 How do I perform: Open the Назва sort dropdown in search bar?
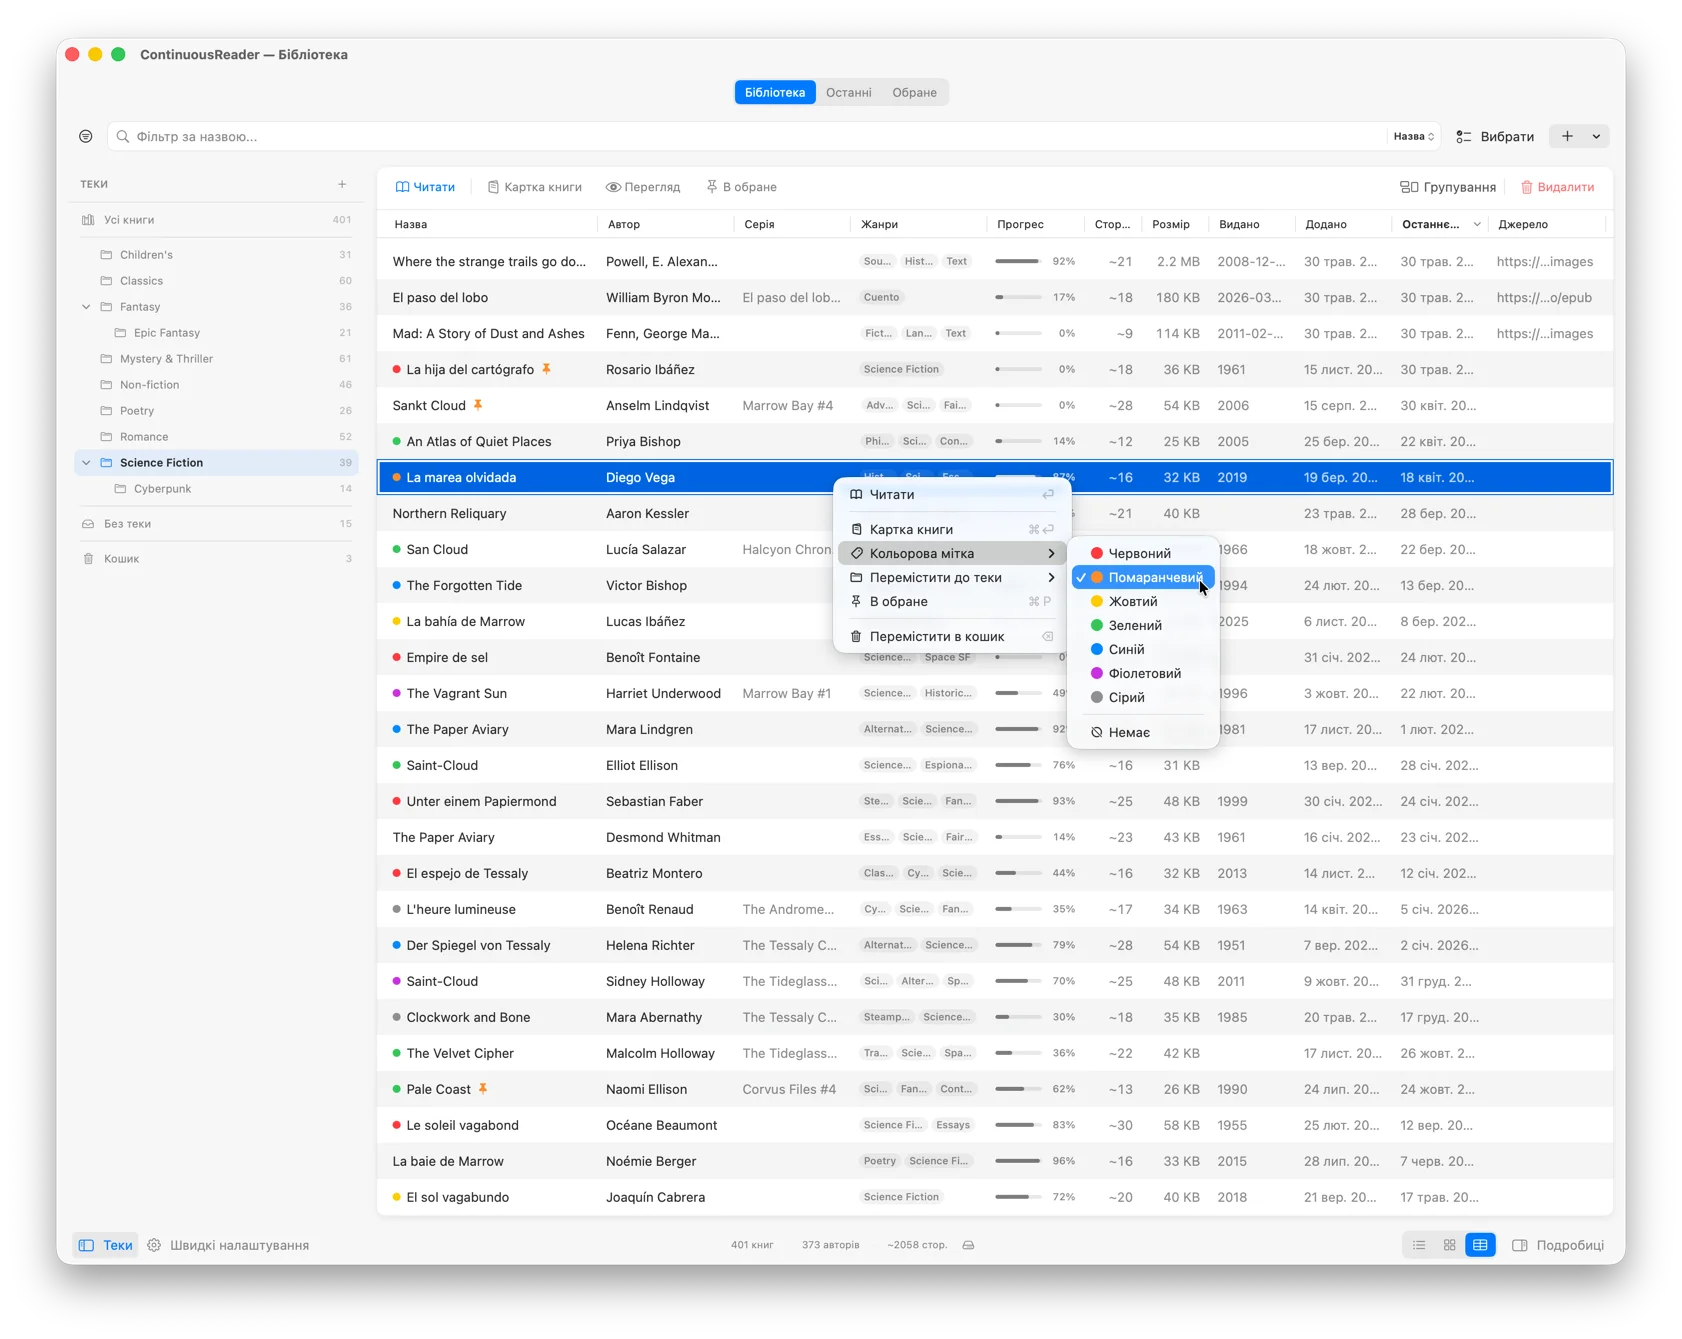click(1414, 136)
